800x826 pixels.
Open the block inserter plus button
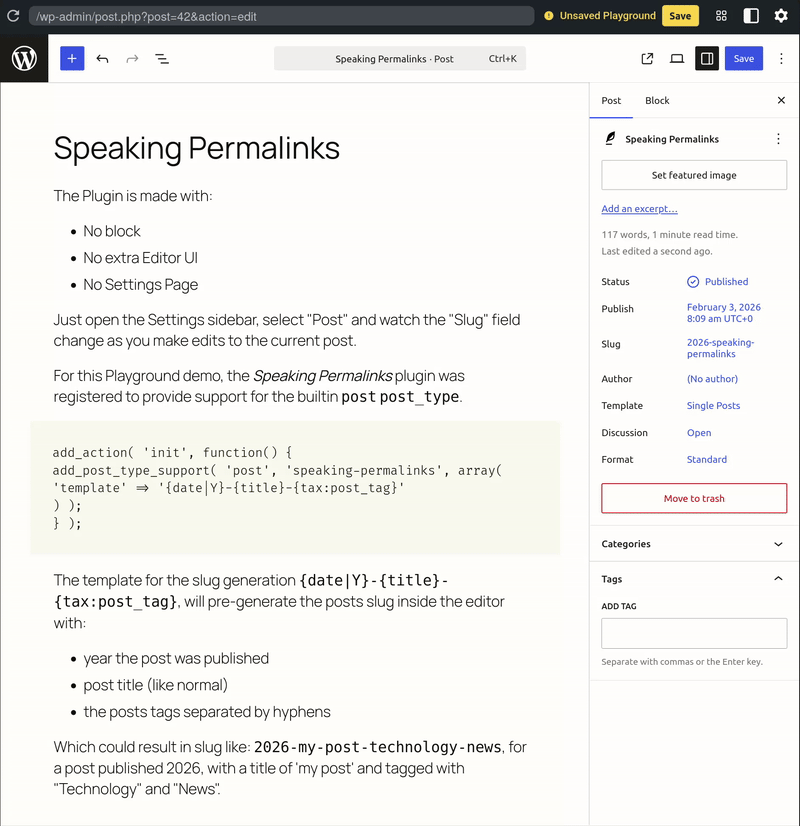[x=72, y=58]
